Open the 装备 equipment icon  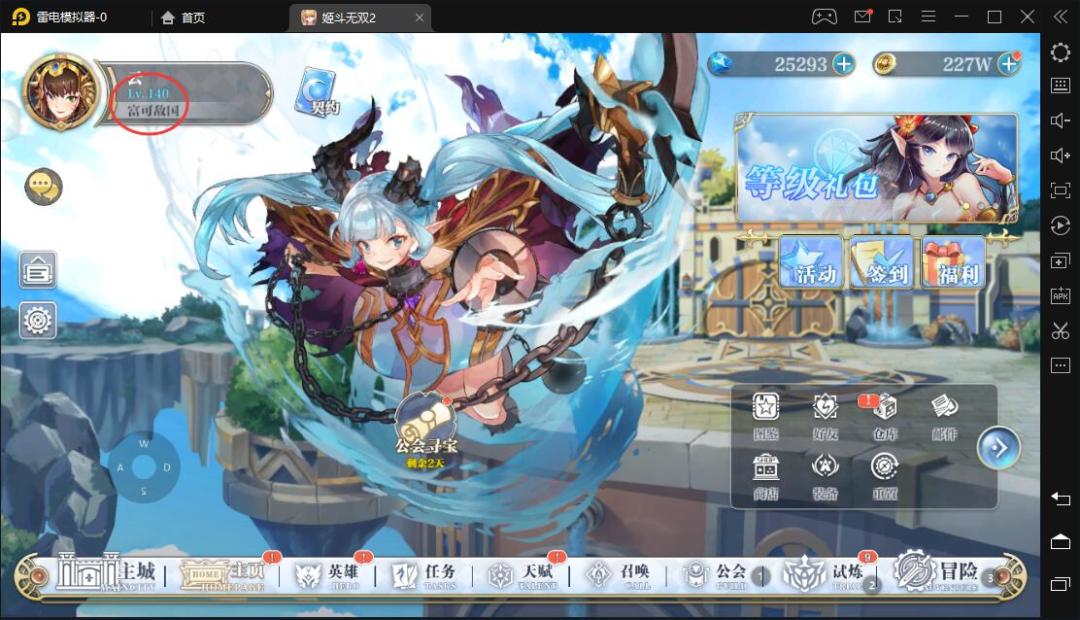[x=824, y=477]
